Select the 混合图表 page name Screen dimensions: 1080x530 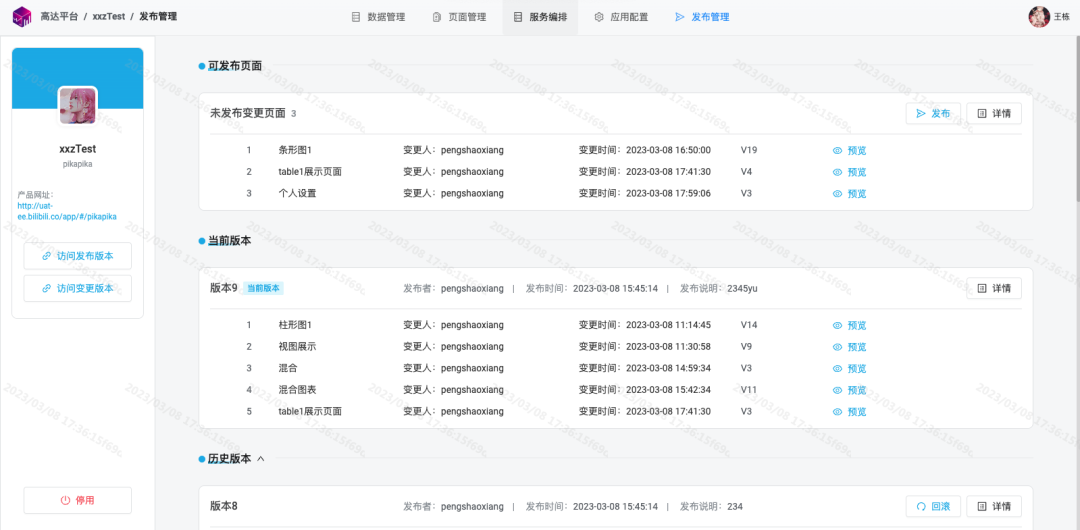298,390
